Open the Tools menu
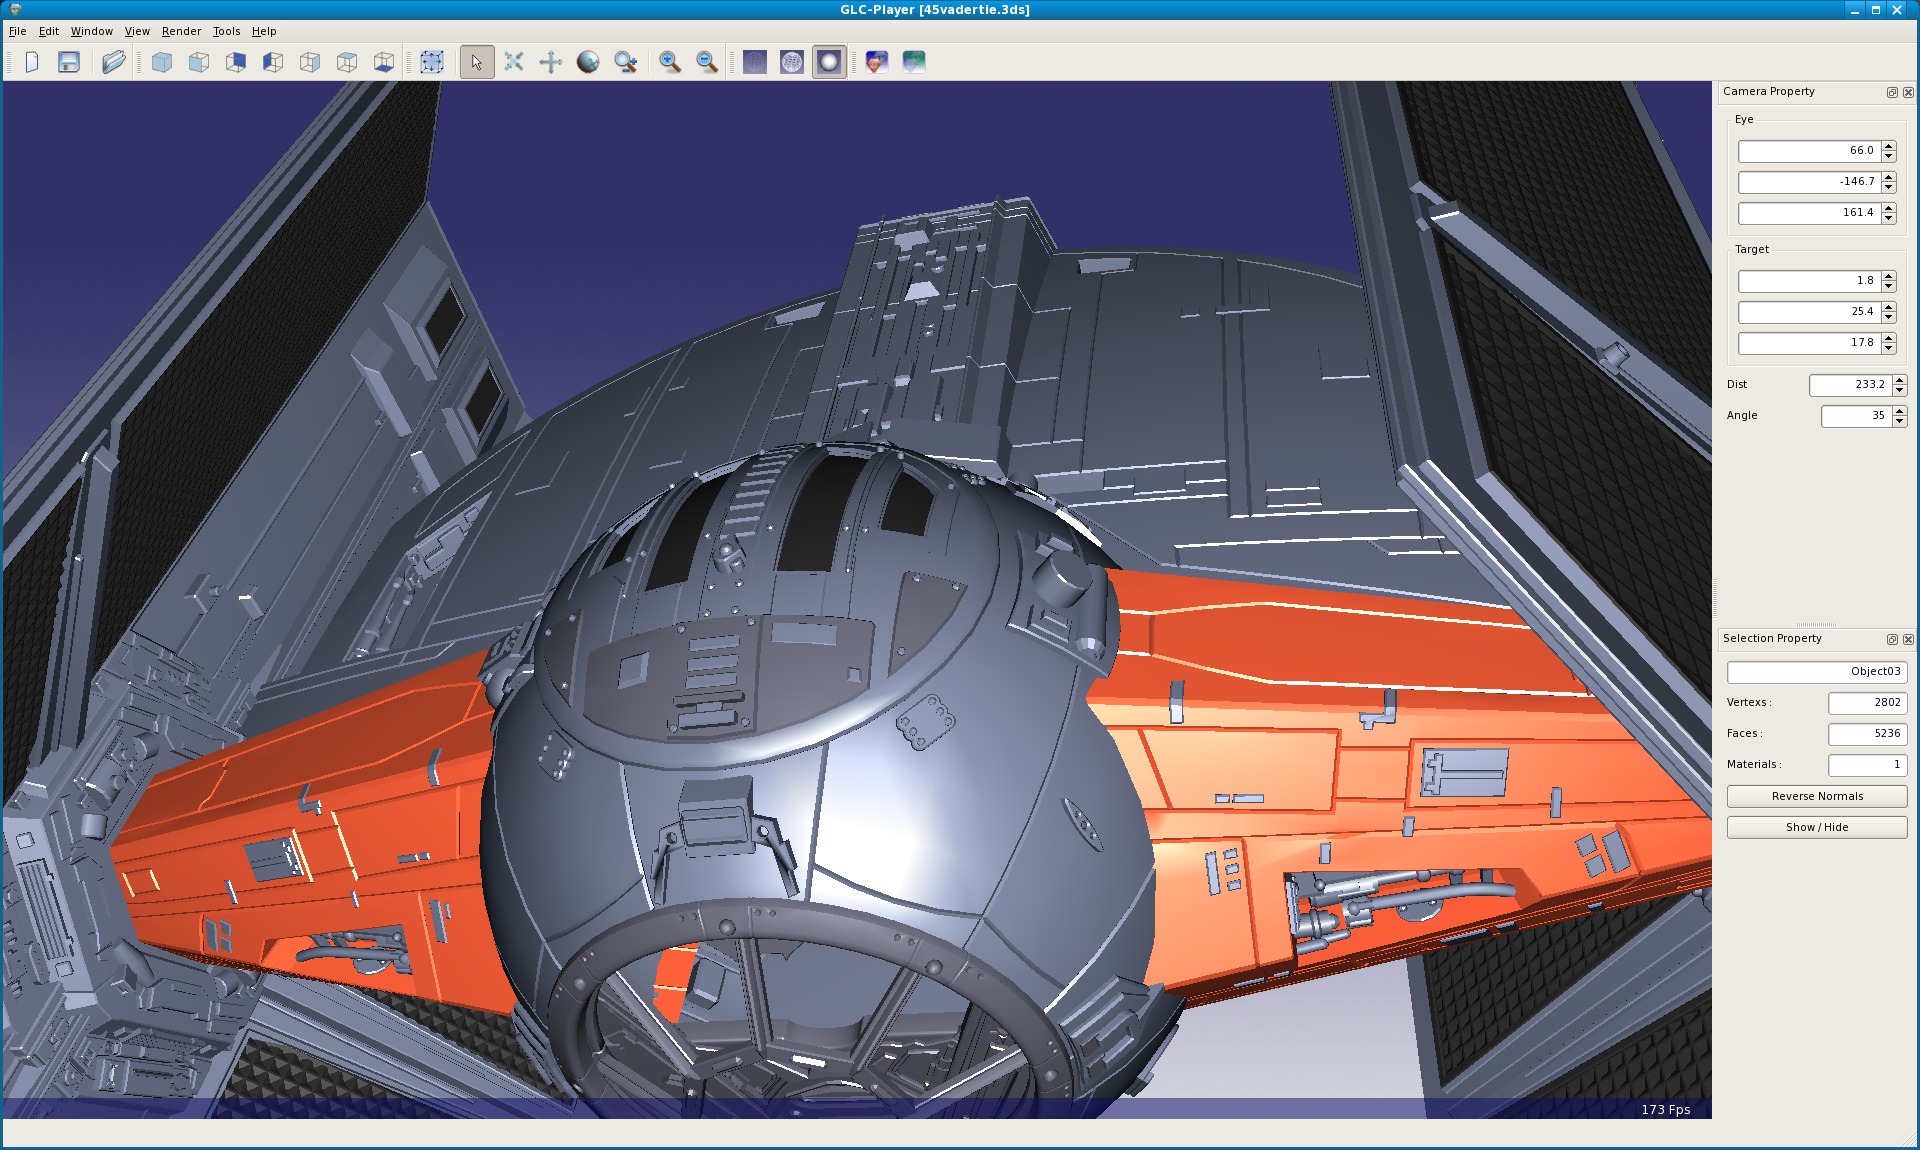 click(x=226, y=31)
